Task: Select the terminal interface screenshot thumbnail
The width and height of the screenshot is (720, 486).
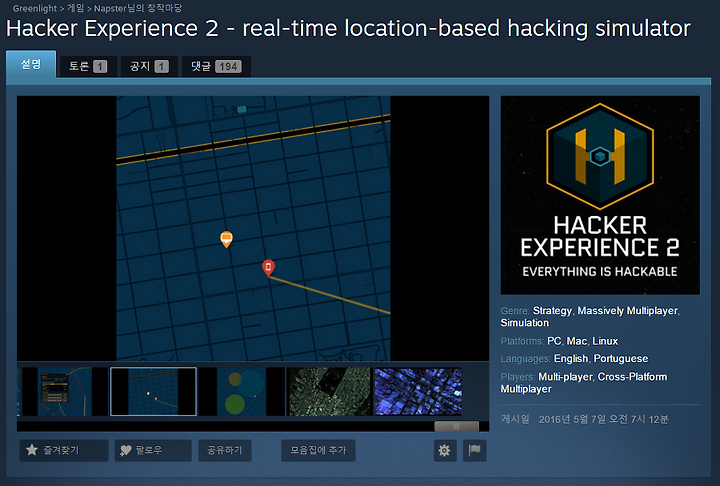Action: pyautogui.click(x=65, y=391)
